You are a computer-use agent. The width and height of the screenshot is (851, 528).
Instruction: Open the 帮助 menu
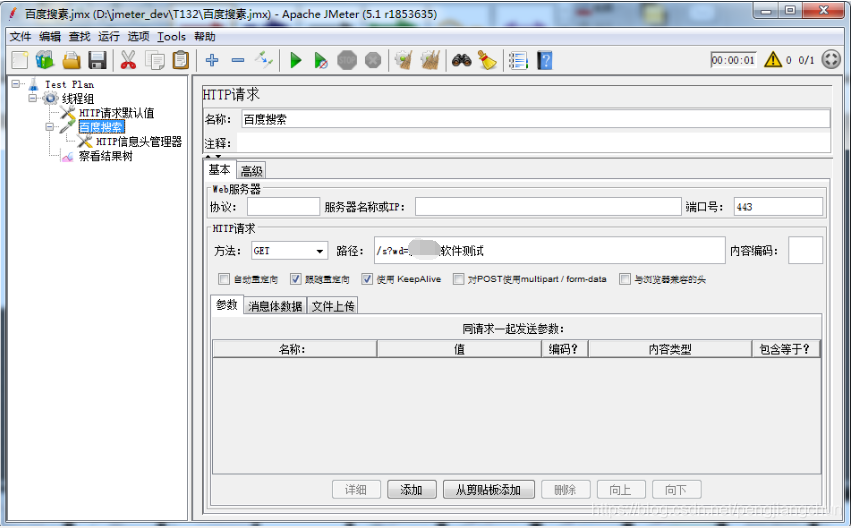(x=205, y=36)
